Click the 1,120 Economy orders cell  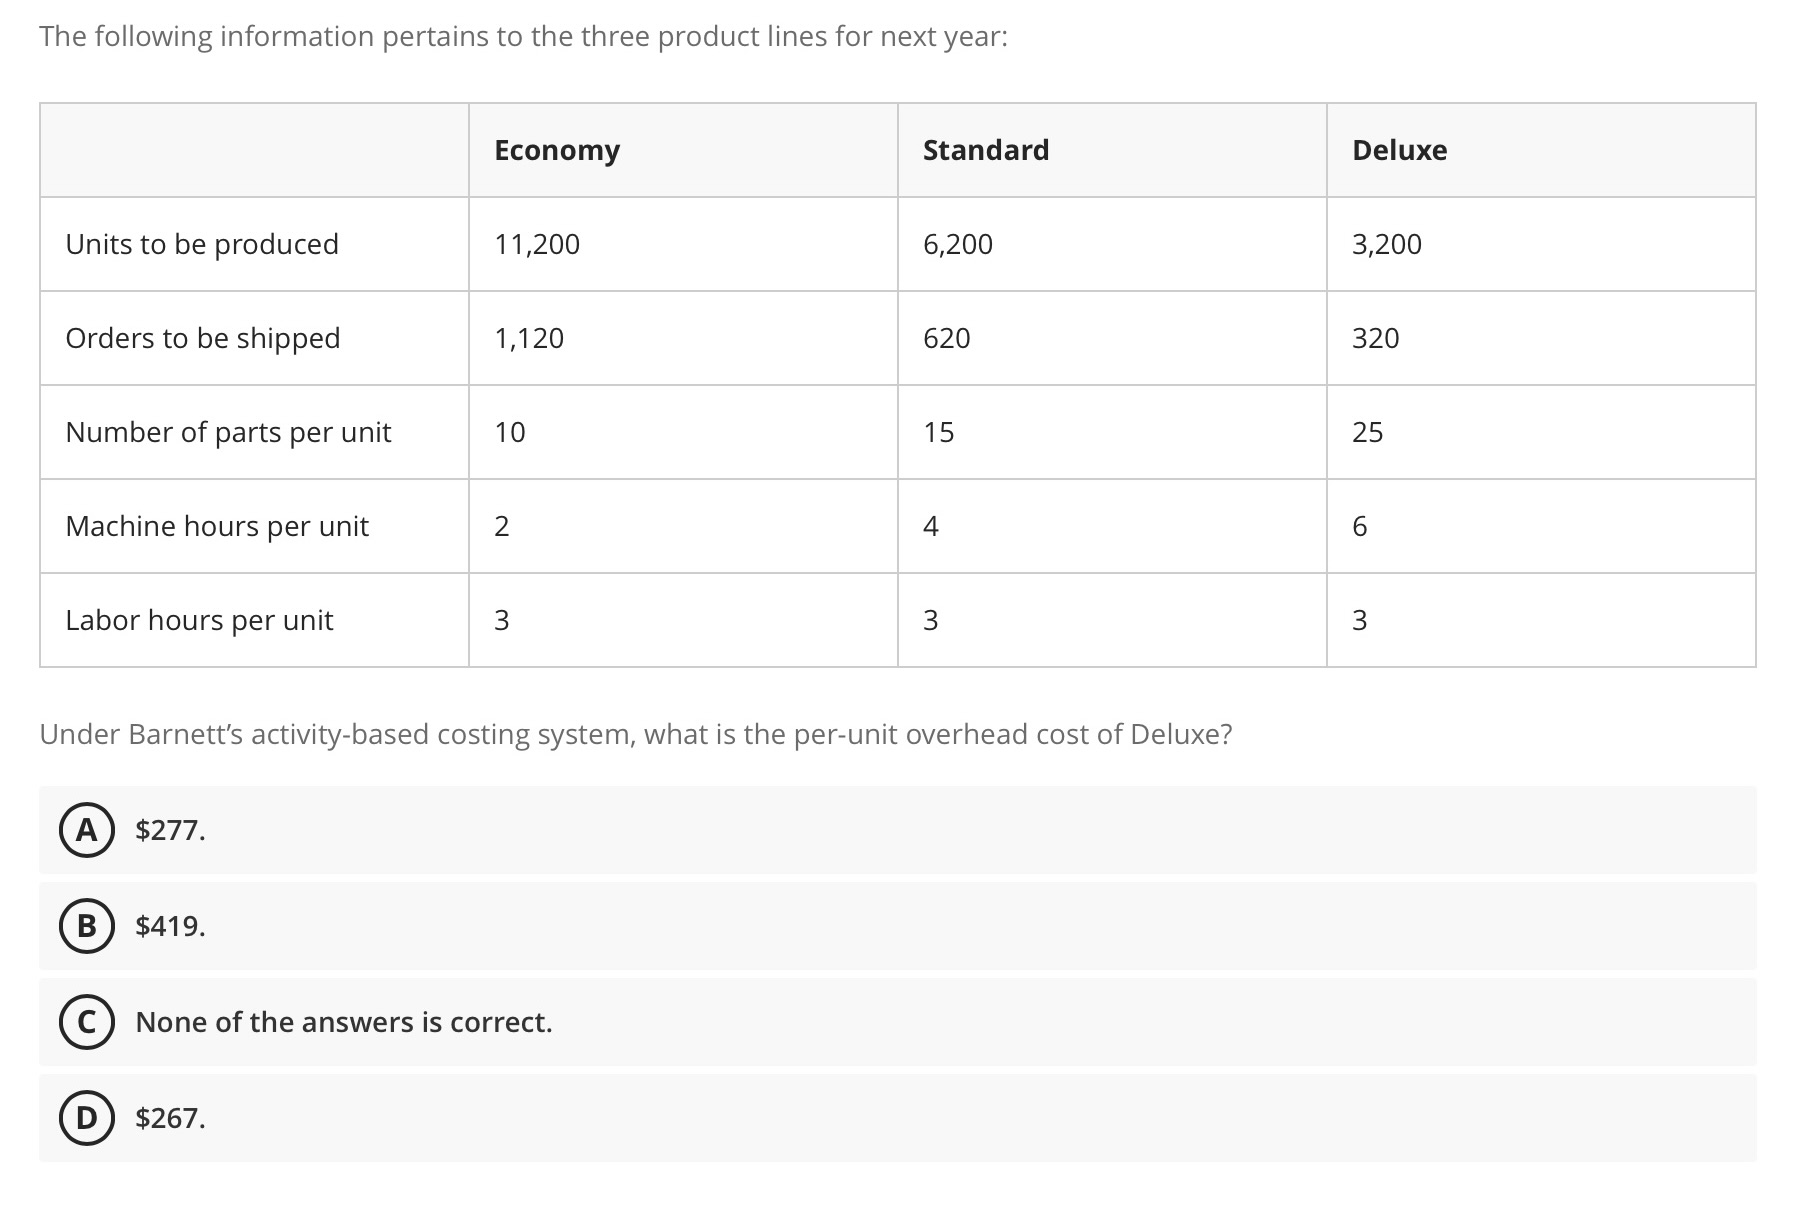(x=529, y=338)
